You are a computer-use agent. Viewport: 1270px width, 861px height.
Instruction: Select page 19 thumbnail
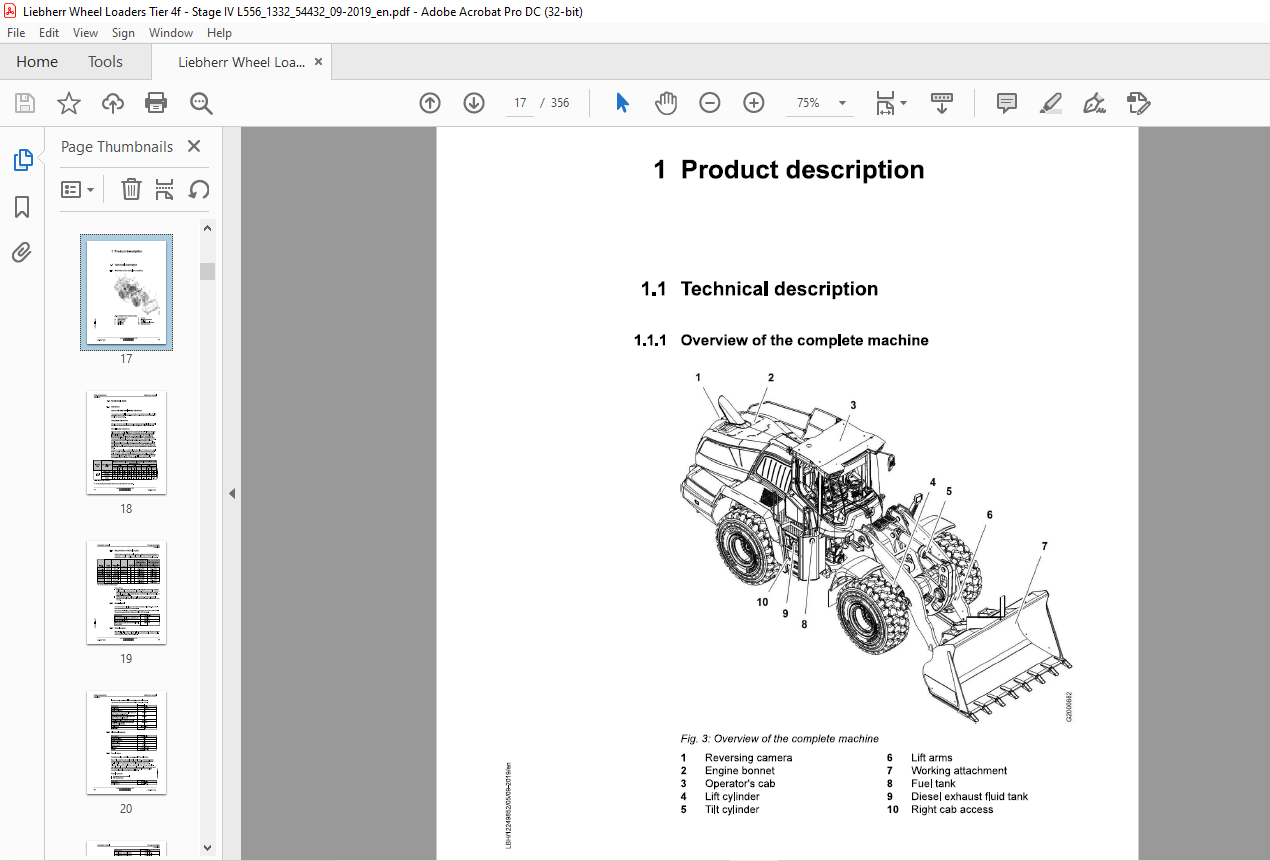click(126, 593)
